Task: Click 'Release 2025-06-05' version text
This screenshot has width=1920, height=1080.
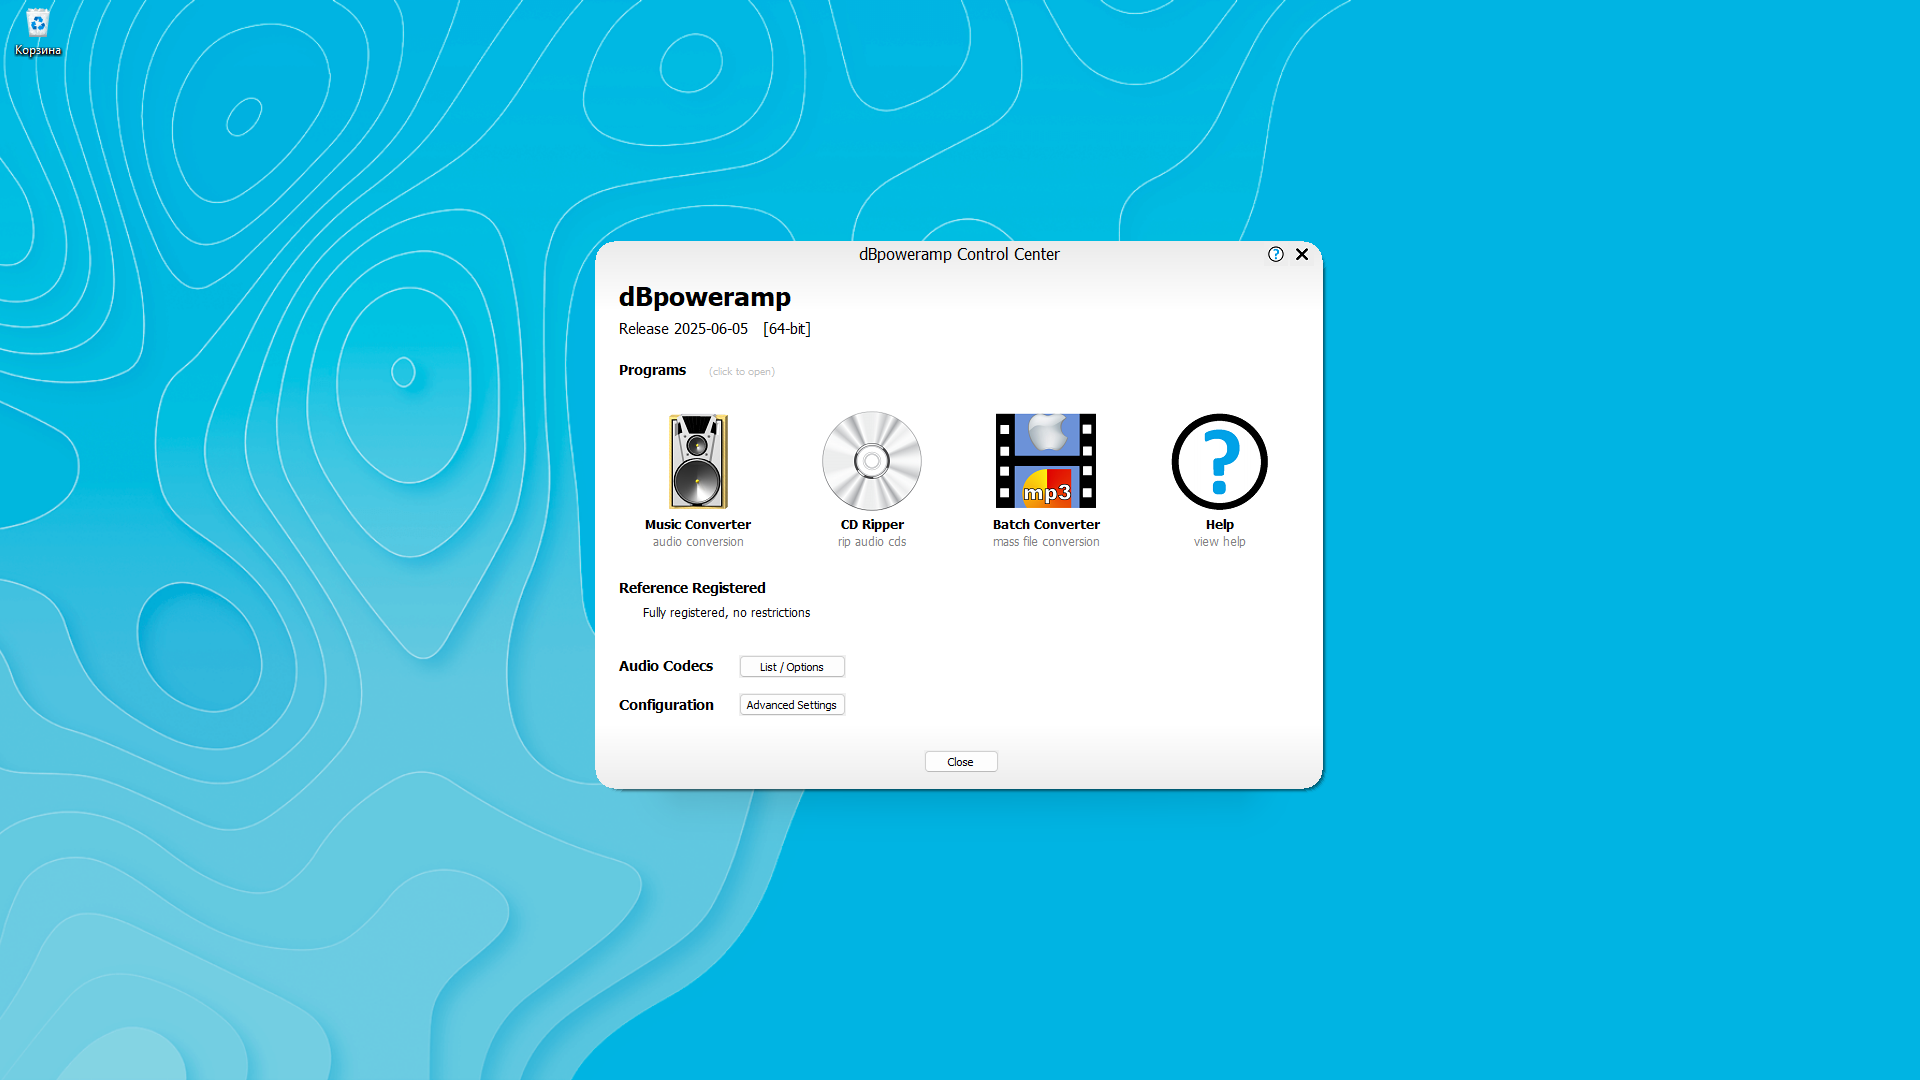Action: click(683, 329)
